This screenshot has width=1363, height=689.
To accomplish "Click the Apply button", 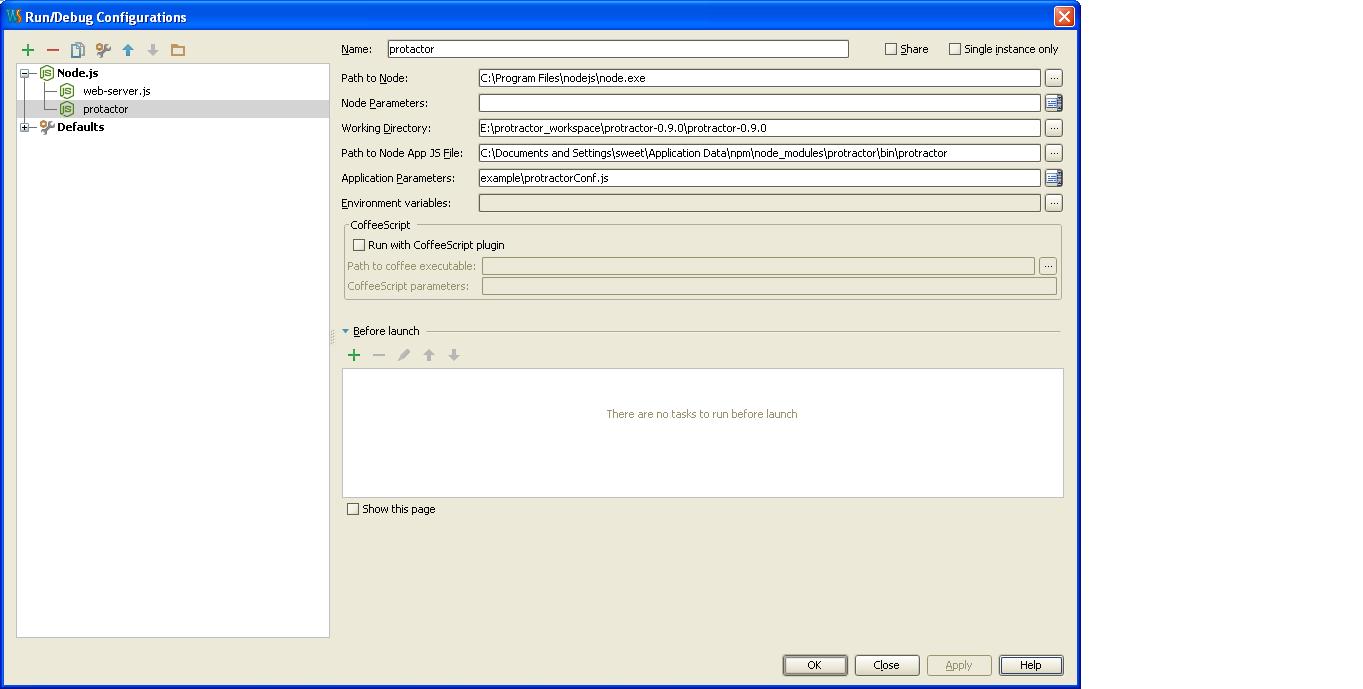I will tap(959, 665).
